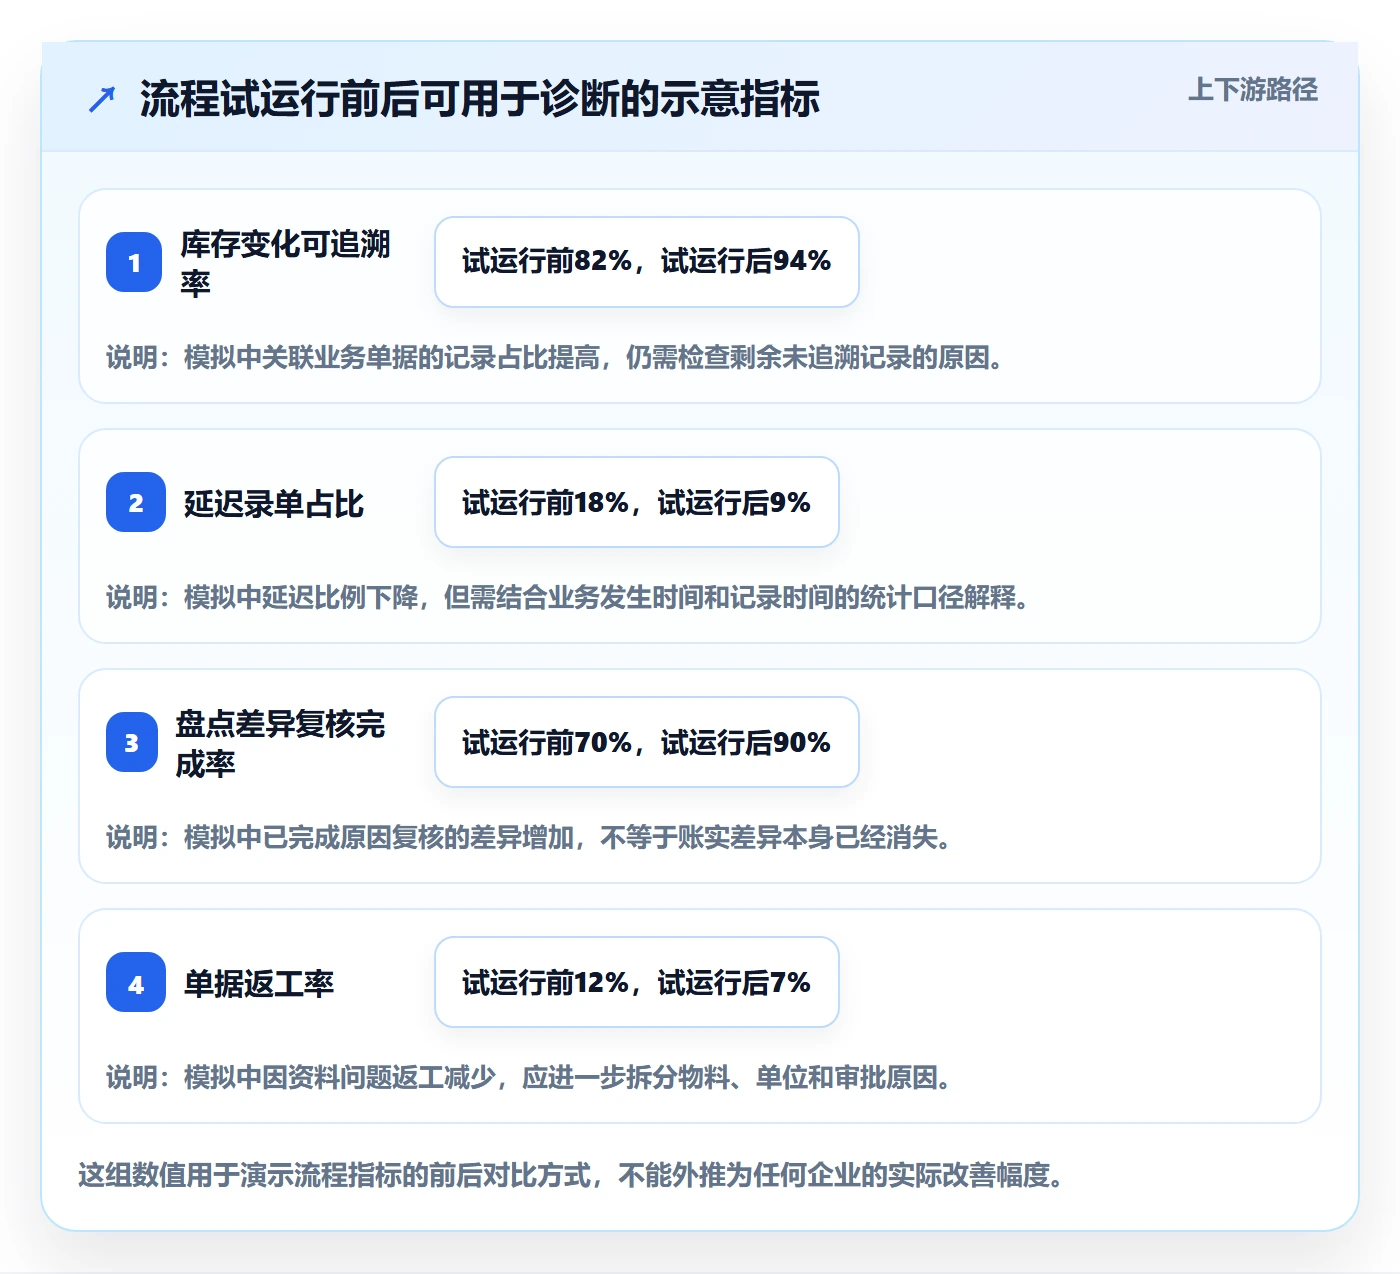
Task: Click the number 2 badge
Action: (x=136, y=502)
